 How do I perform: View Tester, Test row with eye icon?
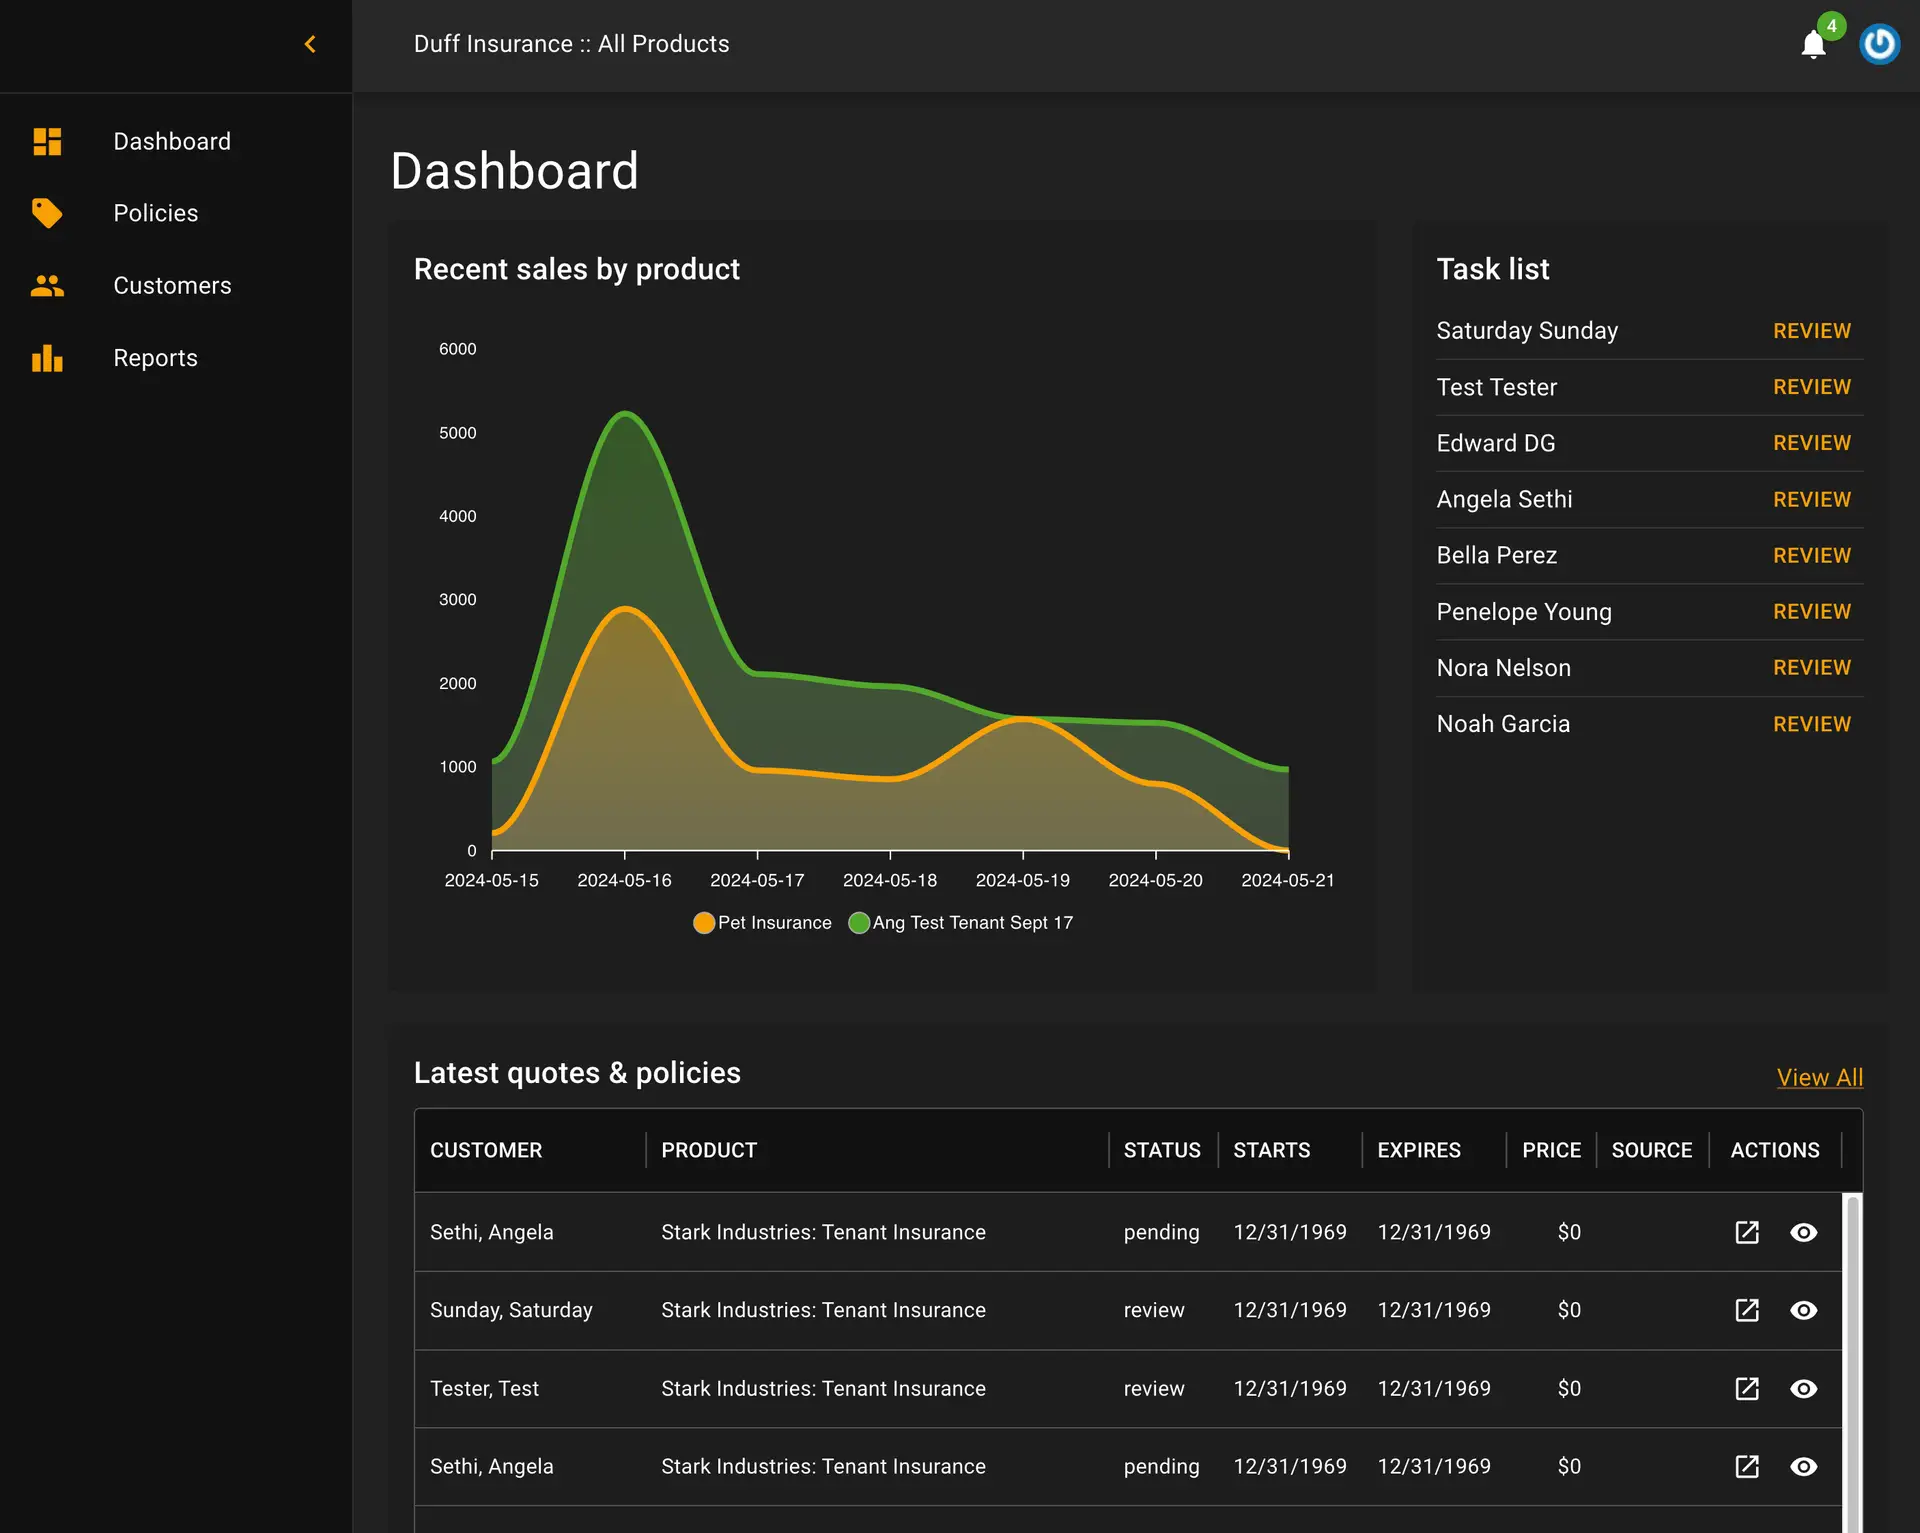tap(1803, 1388)
